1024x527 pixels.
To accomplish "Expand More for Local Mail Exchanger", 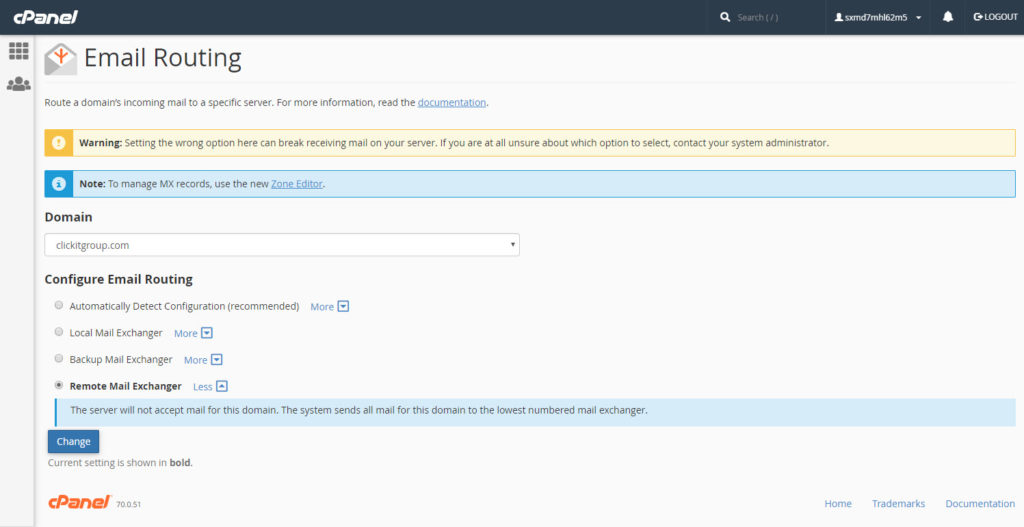I will [x=193, y=333].
